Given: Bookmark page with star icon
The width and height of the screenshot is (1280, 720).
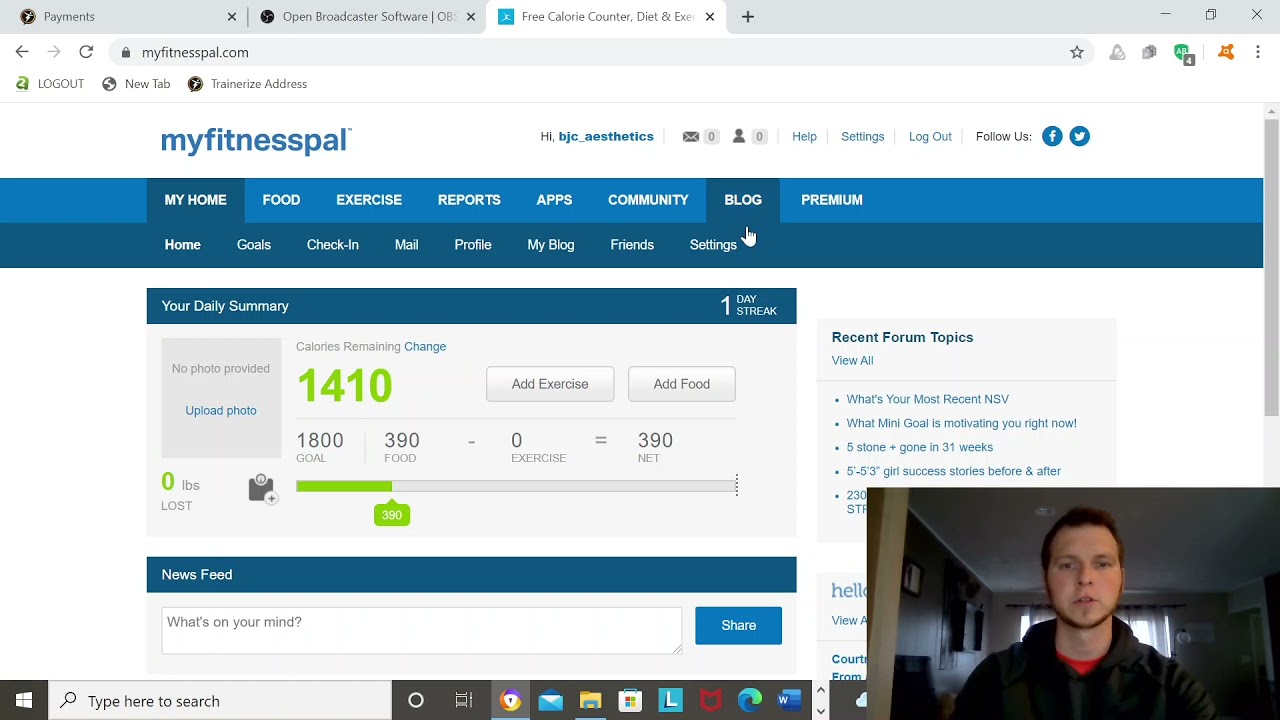Looking at the screenshot, I should click(1077, 52).
